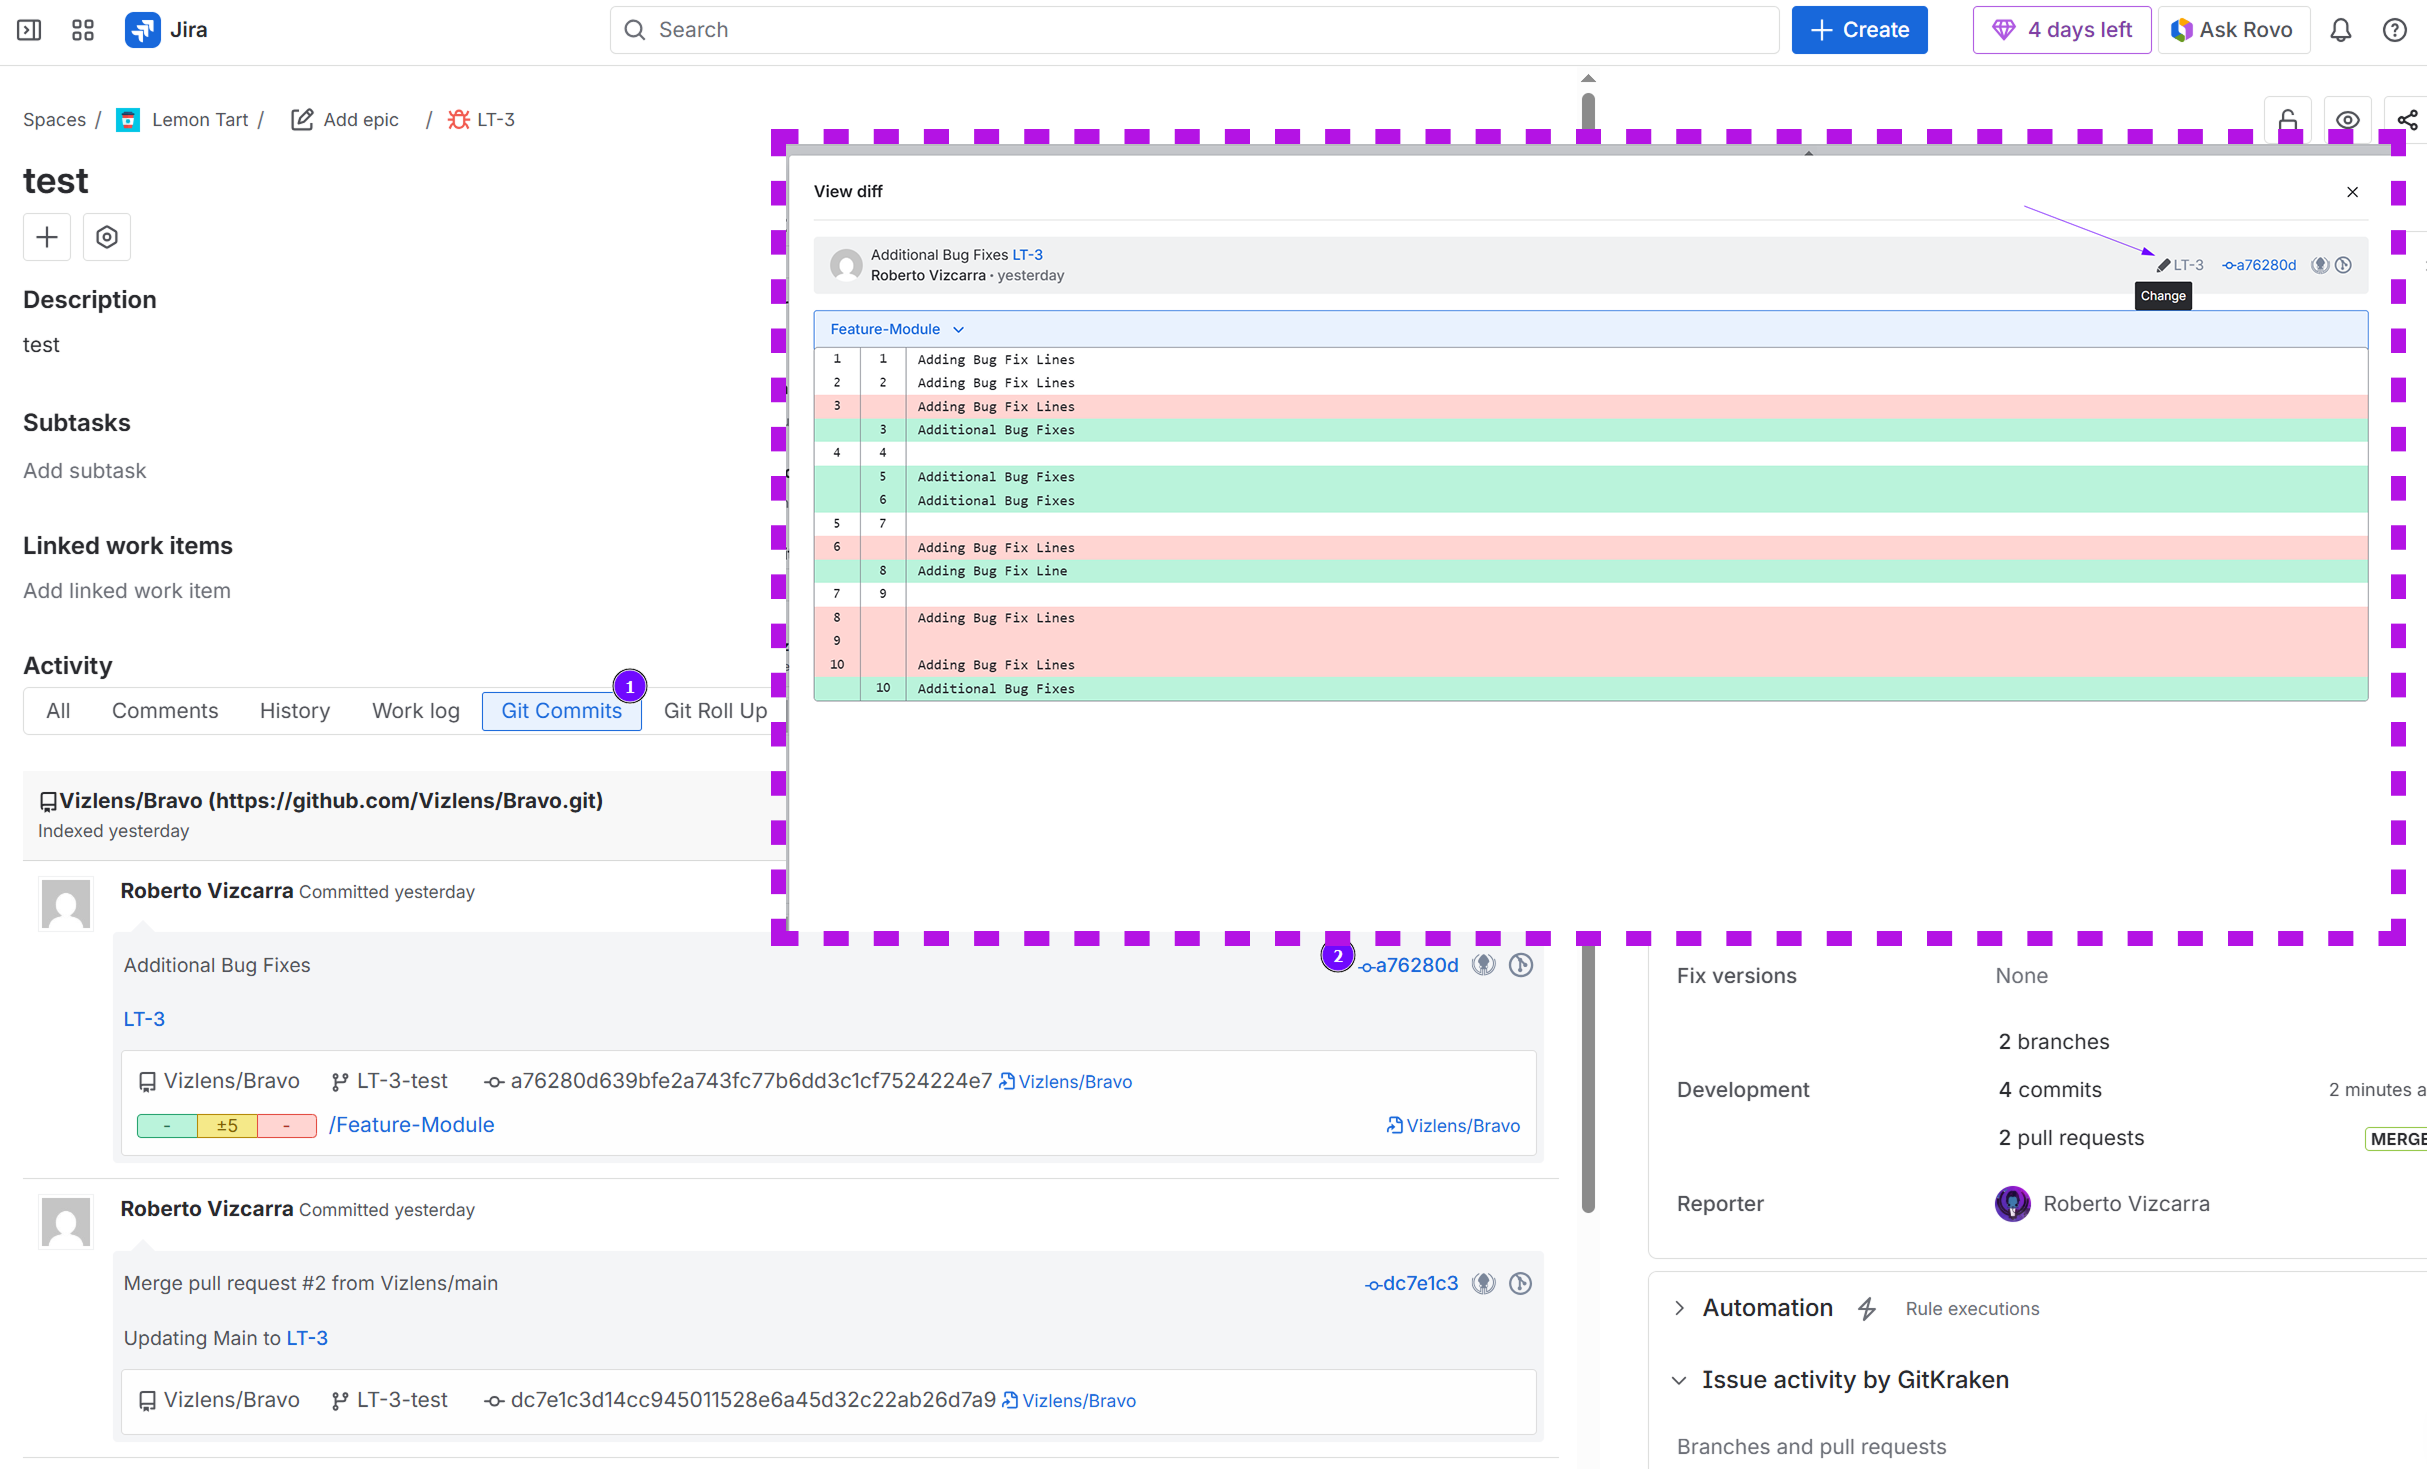Screen dimensions: 2427x1469
Task: Close the View diff dialog
Action: pos(2352,192)
